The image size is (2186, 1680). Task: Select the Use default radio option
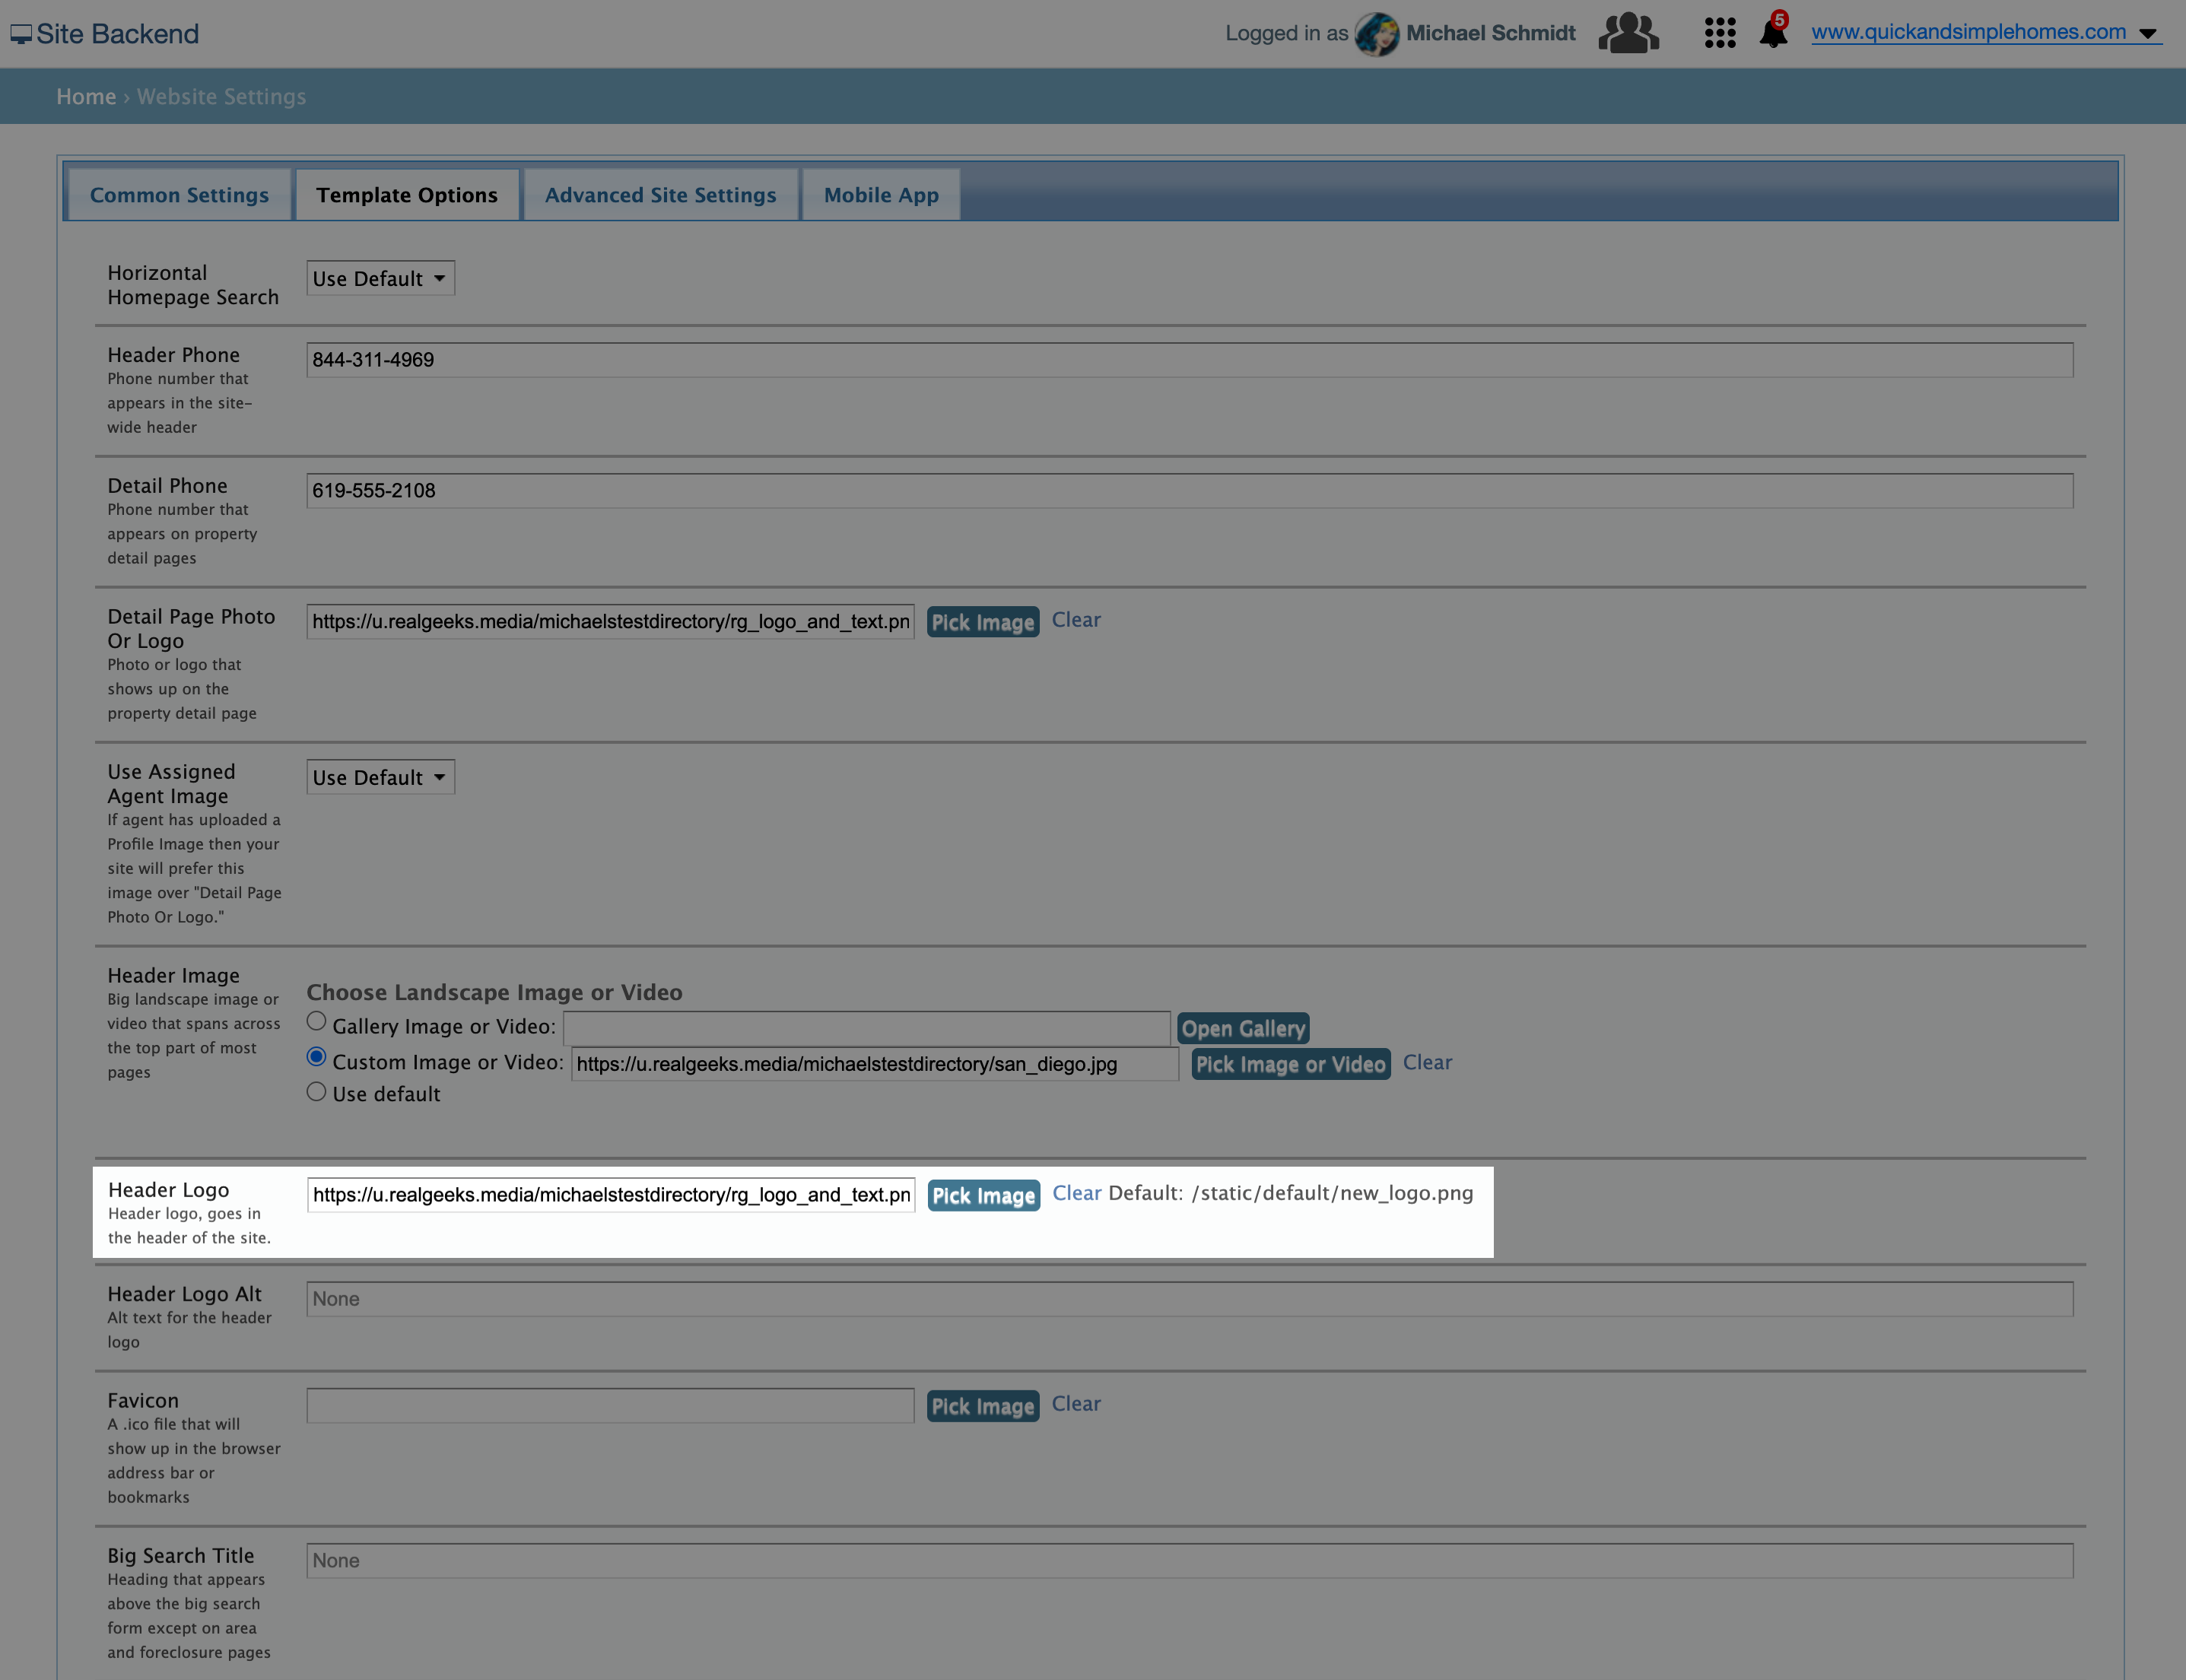click(316, 1092)
